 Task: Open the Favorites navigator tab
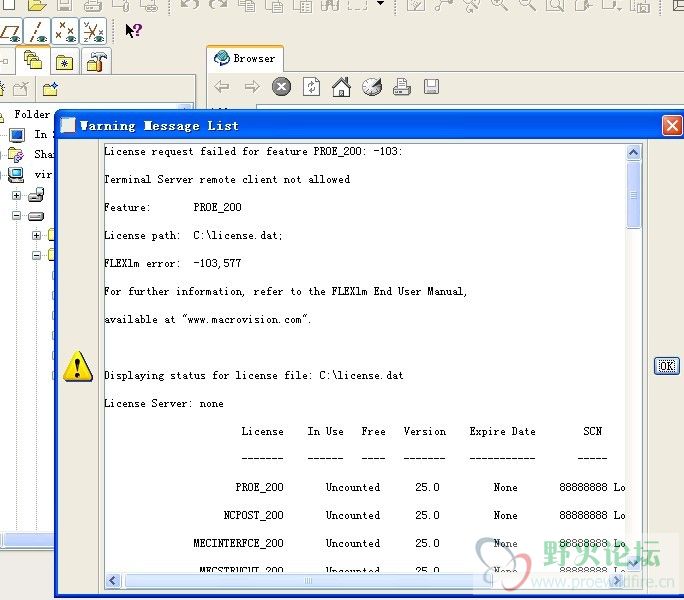tap(65, 63)
